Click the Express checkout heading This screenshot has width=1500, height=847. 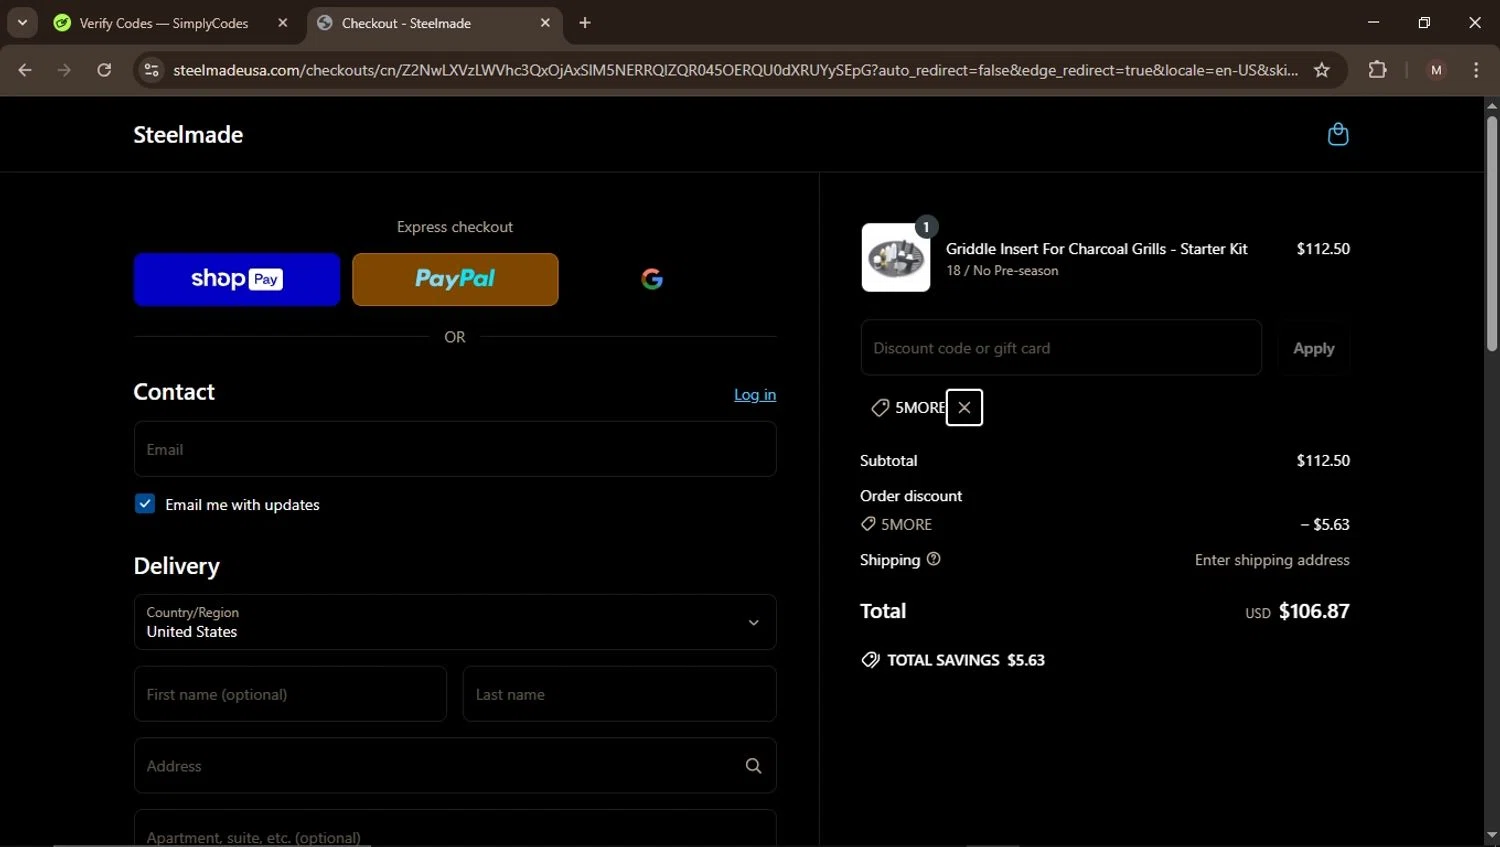455,227
